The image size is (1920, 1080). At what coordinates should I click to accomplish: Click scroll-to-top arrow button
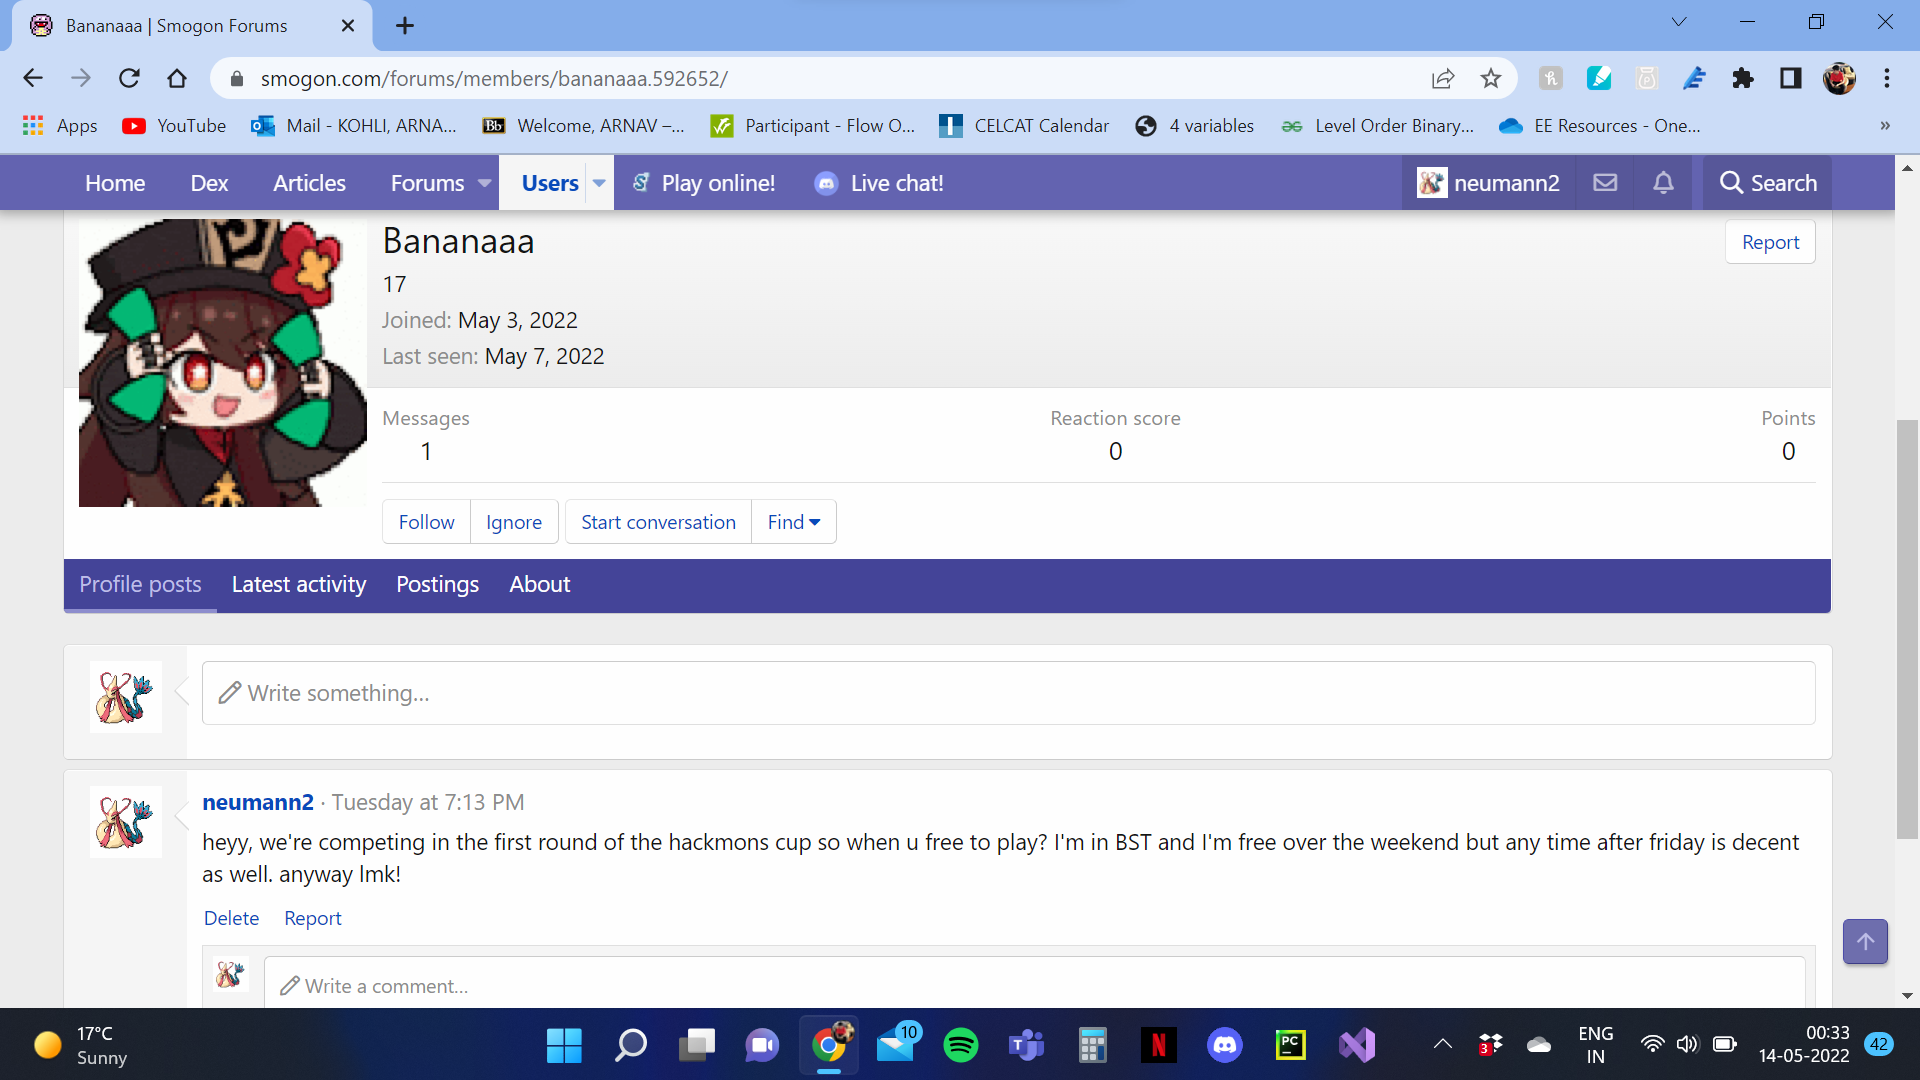point(1865,942)
